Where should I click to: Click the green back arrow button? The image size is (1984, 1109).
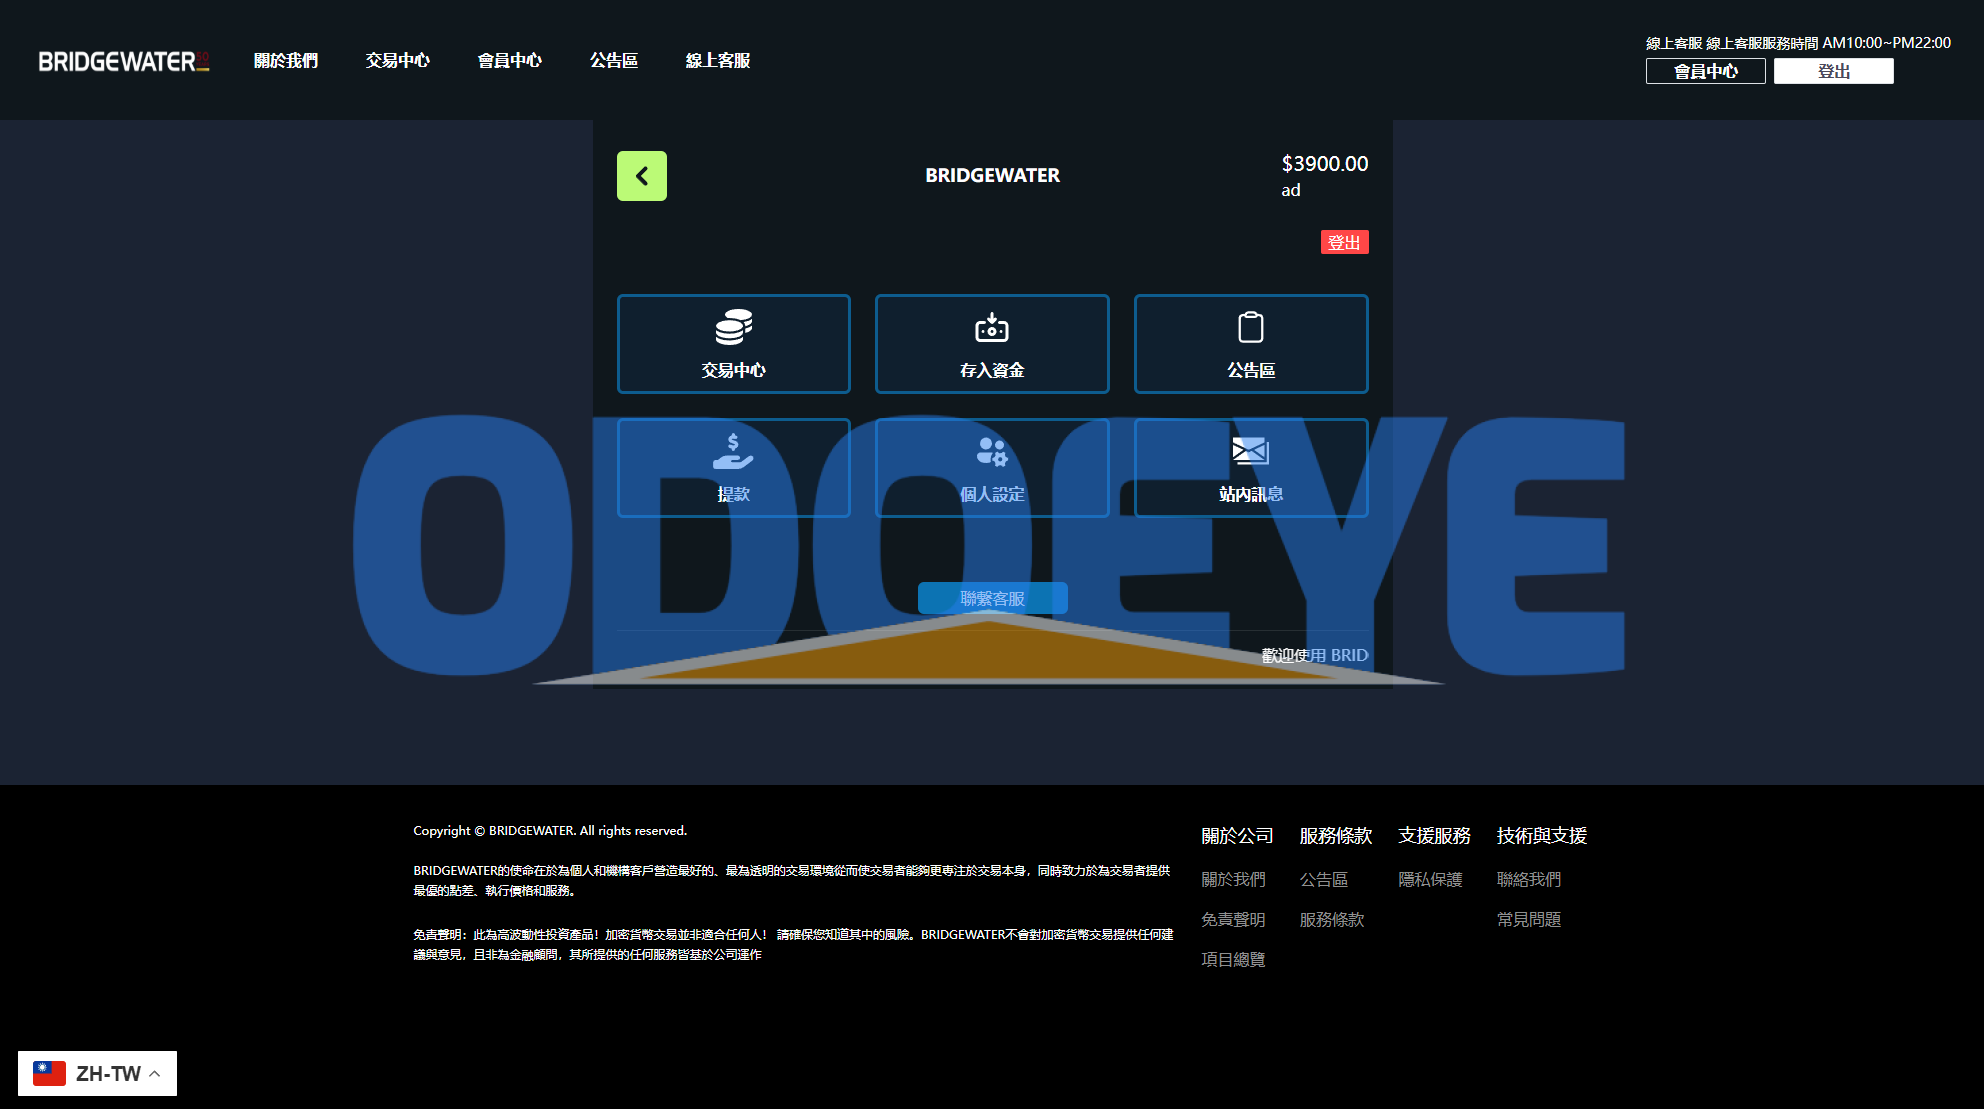pyautogui.click(x=641, y=176)
